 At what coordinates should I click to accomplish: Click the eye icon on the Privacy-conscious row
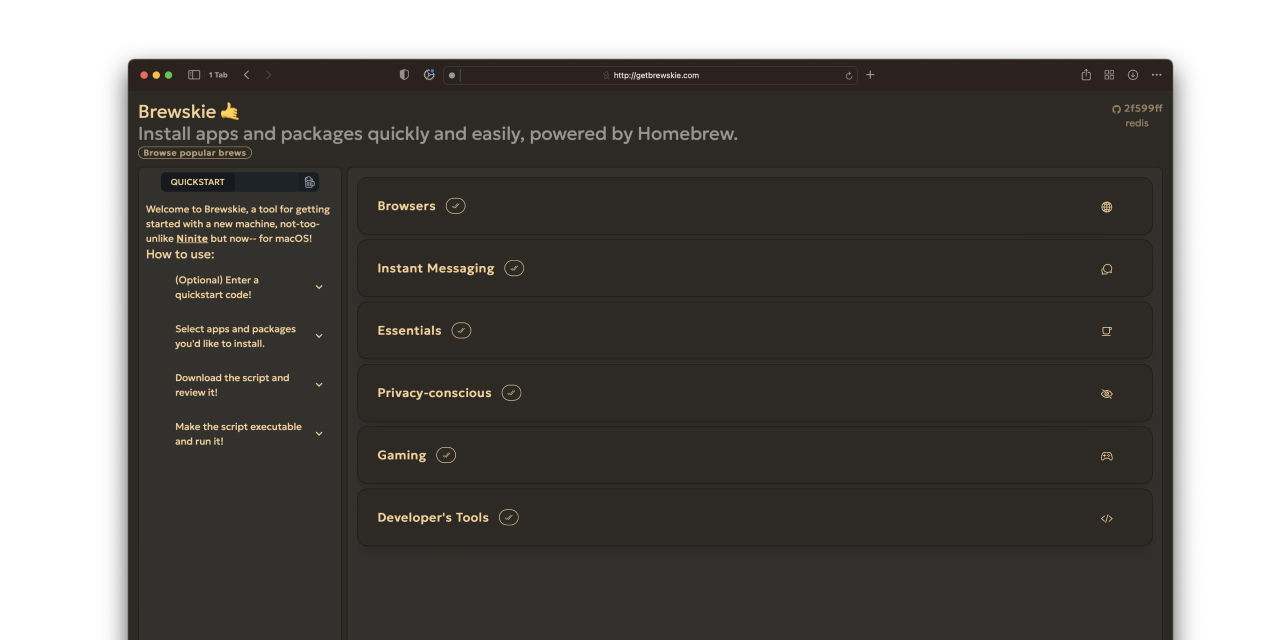tap(1106, 393)
